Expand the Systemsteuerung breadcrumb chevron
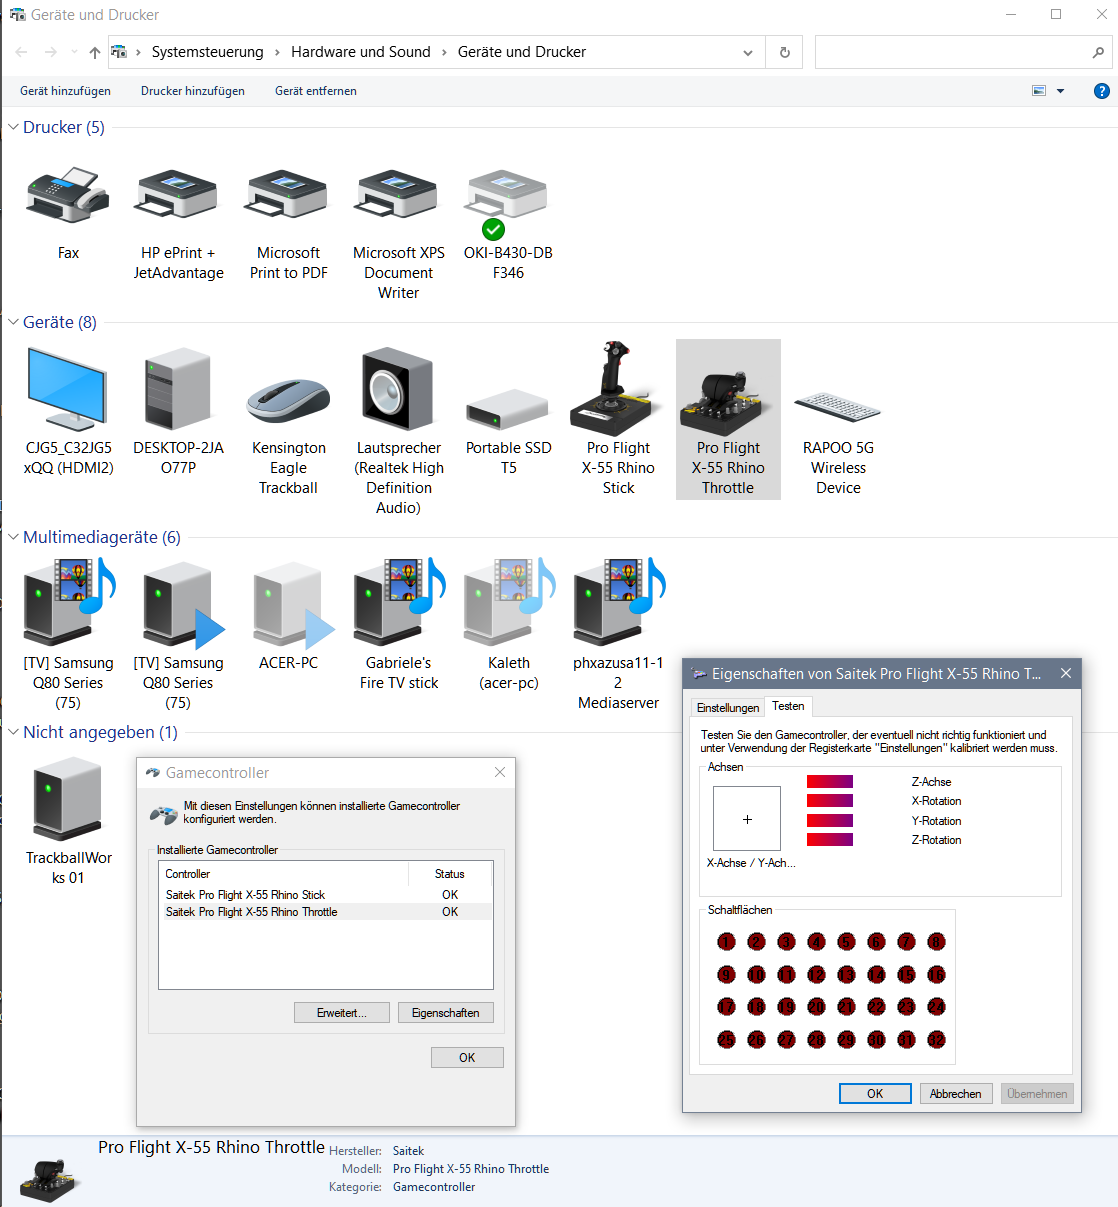Viewport: 1118px width, 1207px height. click(x=277, y=52)
